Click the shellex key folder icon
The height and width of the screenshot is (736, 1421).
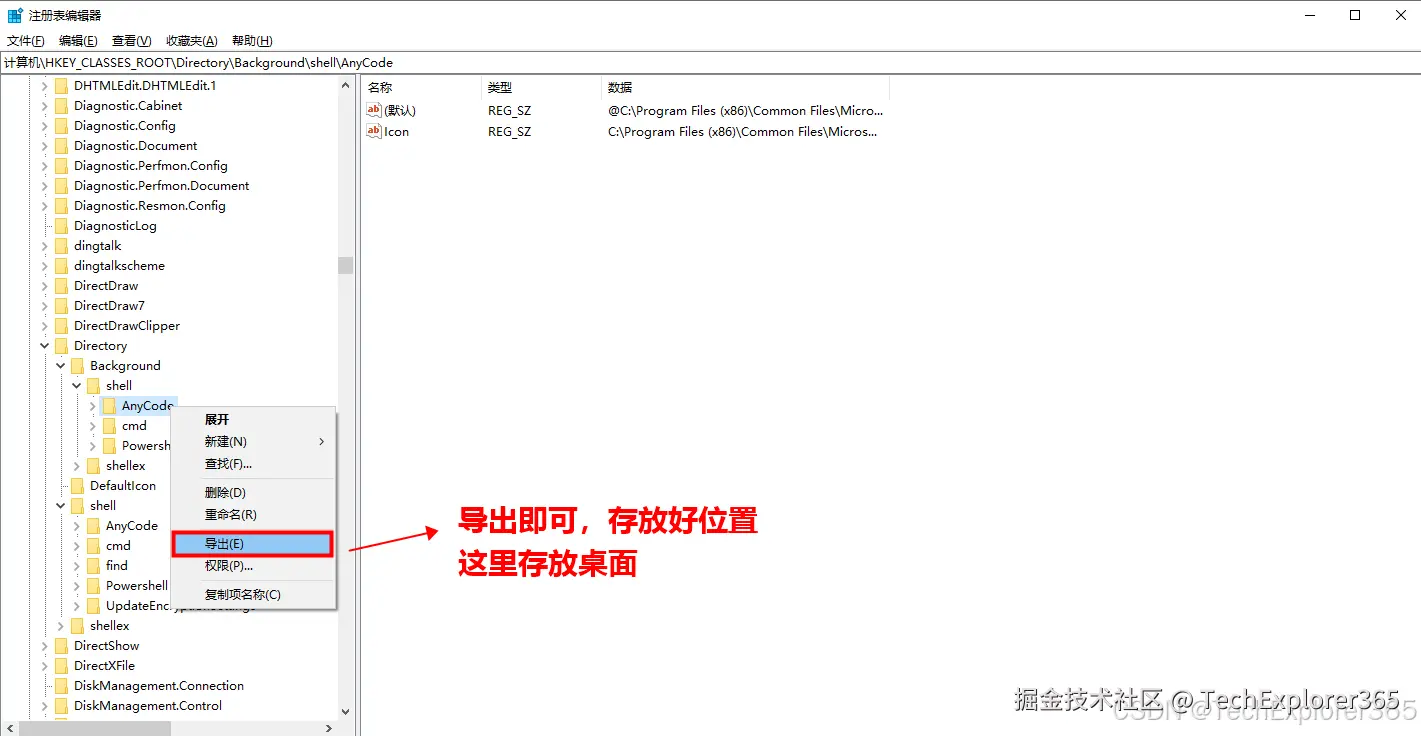click(92, 465)
